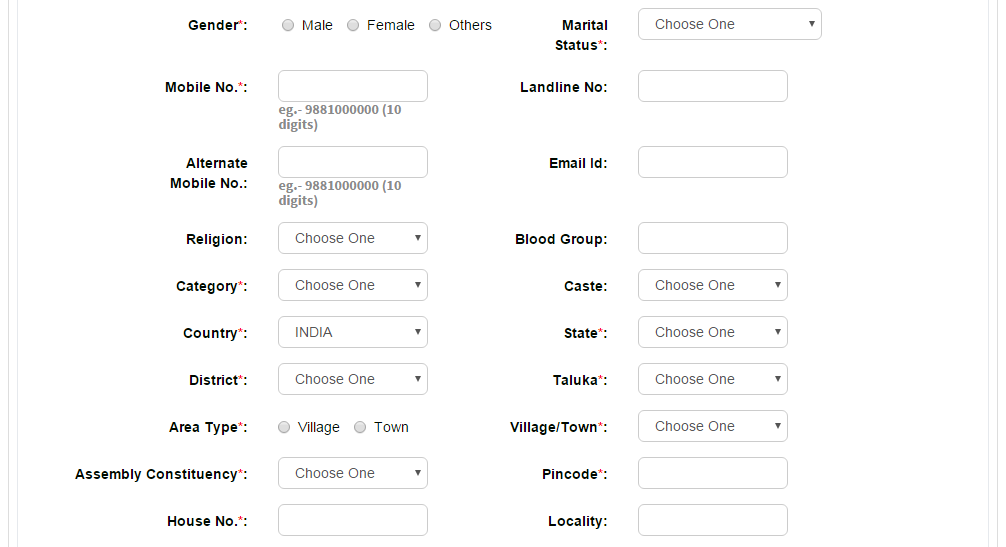Open the Category dropdown
Image resolution: width=1006 pixels, height=547 pixels.
[x=353, y=285]
